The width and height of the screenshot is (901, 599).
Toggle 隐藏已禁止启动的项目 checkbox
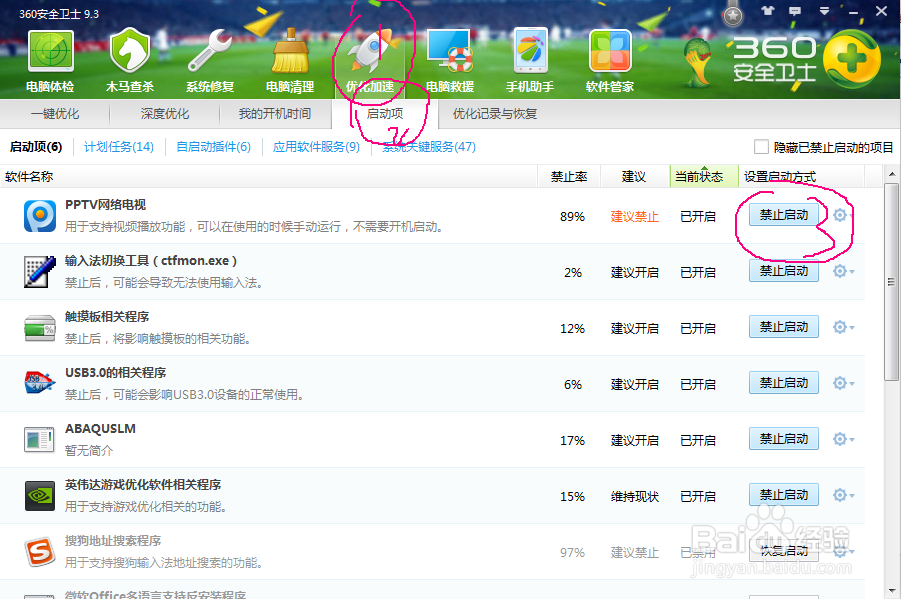click(761, 147)
